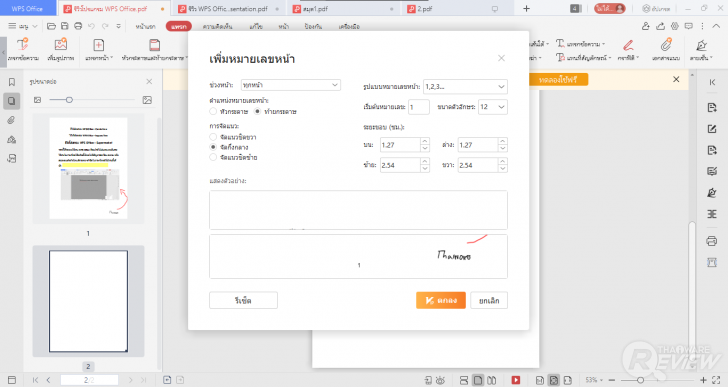Click the undo arrow icon
The width and height of the screenshot is (728, 387).
click(x=91, y=26)
